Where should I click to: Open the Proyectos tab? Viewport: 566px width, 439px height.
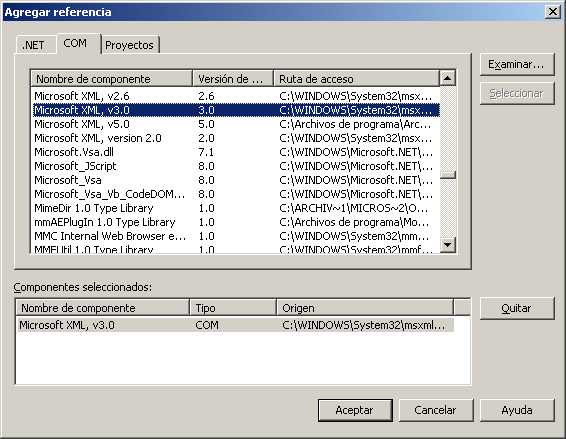point(130,45)
